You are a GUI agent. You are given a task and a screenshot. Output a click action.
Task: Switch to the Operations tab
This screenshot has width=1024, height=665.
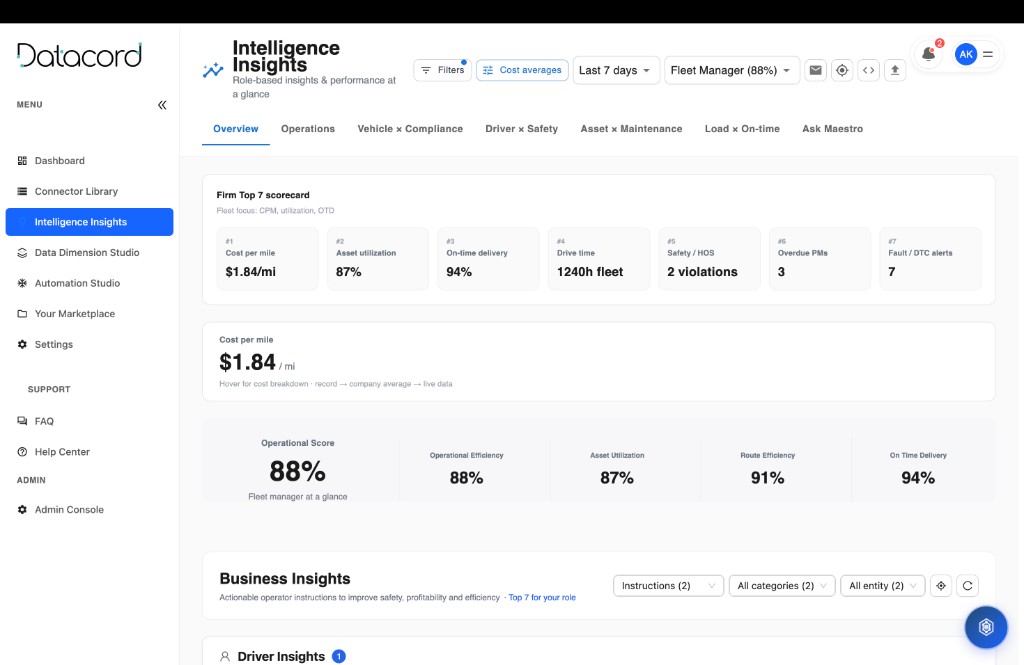click(x=308, y=129)
